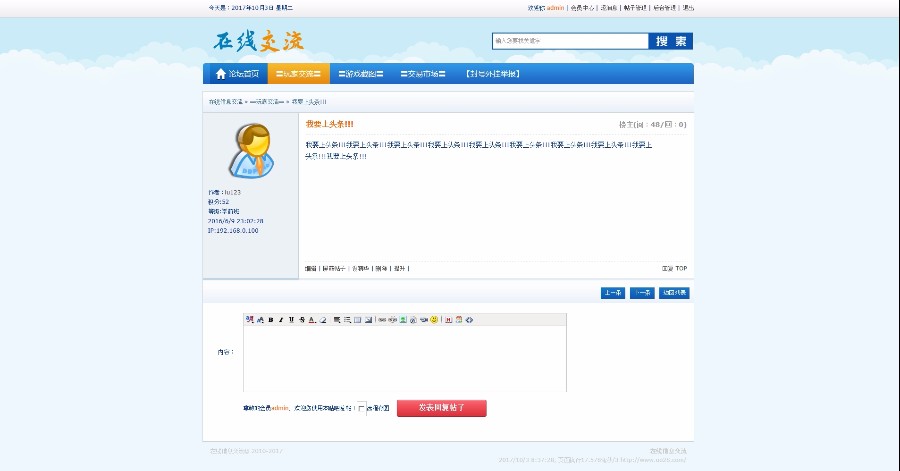
Task: Click the media insert icon before smiley
Action: coord(424,320)
